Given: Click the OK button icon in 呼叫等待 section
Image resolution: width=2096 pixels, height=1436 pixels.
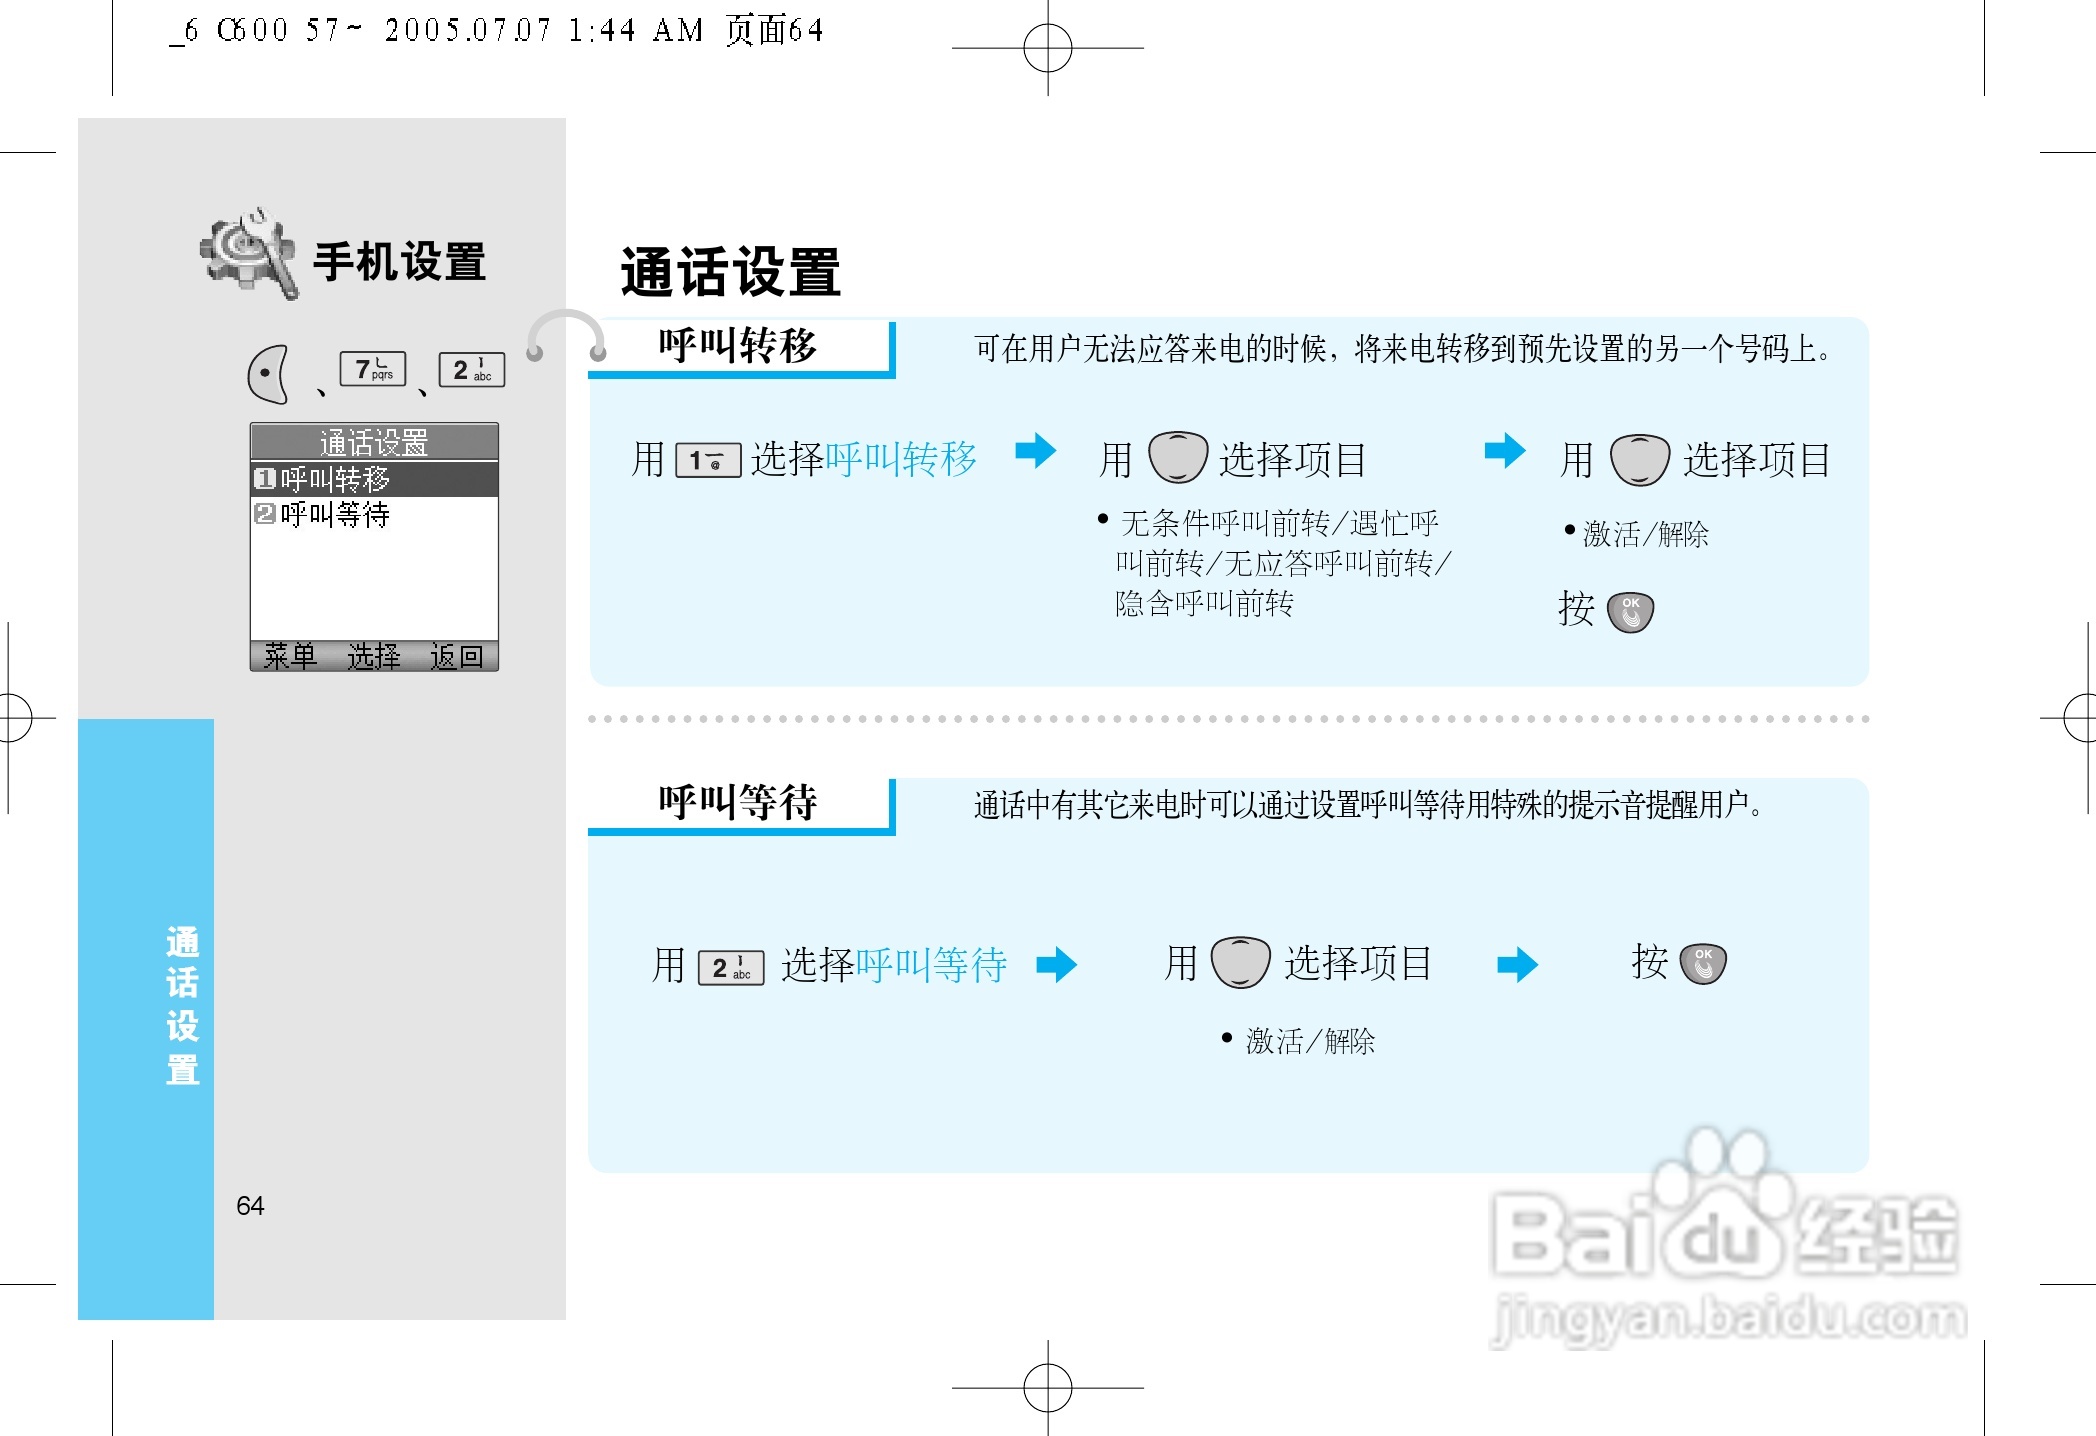Looking at the screenshot, I should point(1703,964).
